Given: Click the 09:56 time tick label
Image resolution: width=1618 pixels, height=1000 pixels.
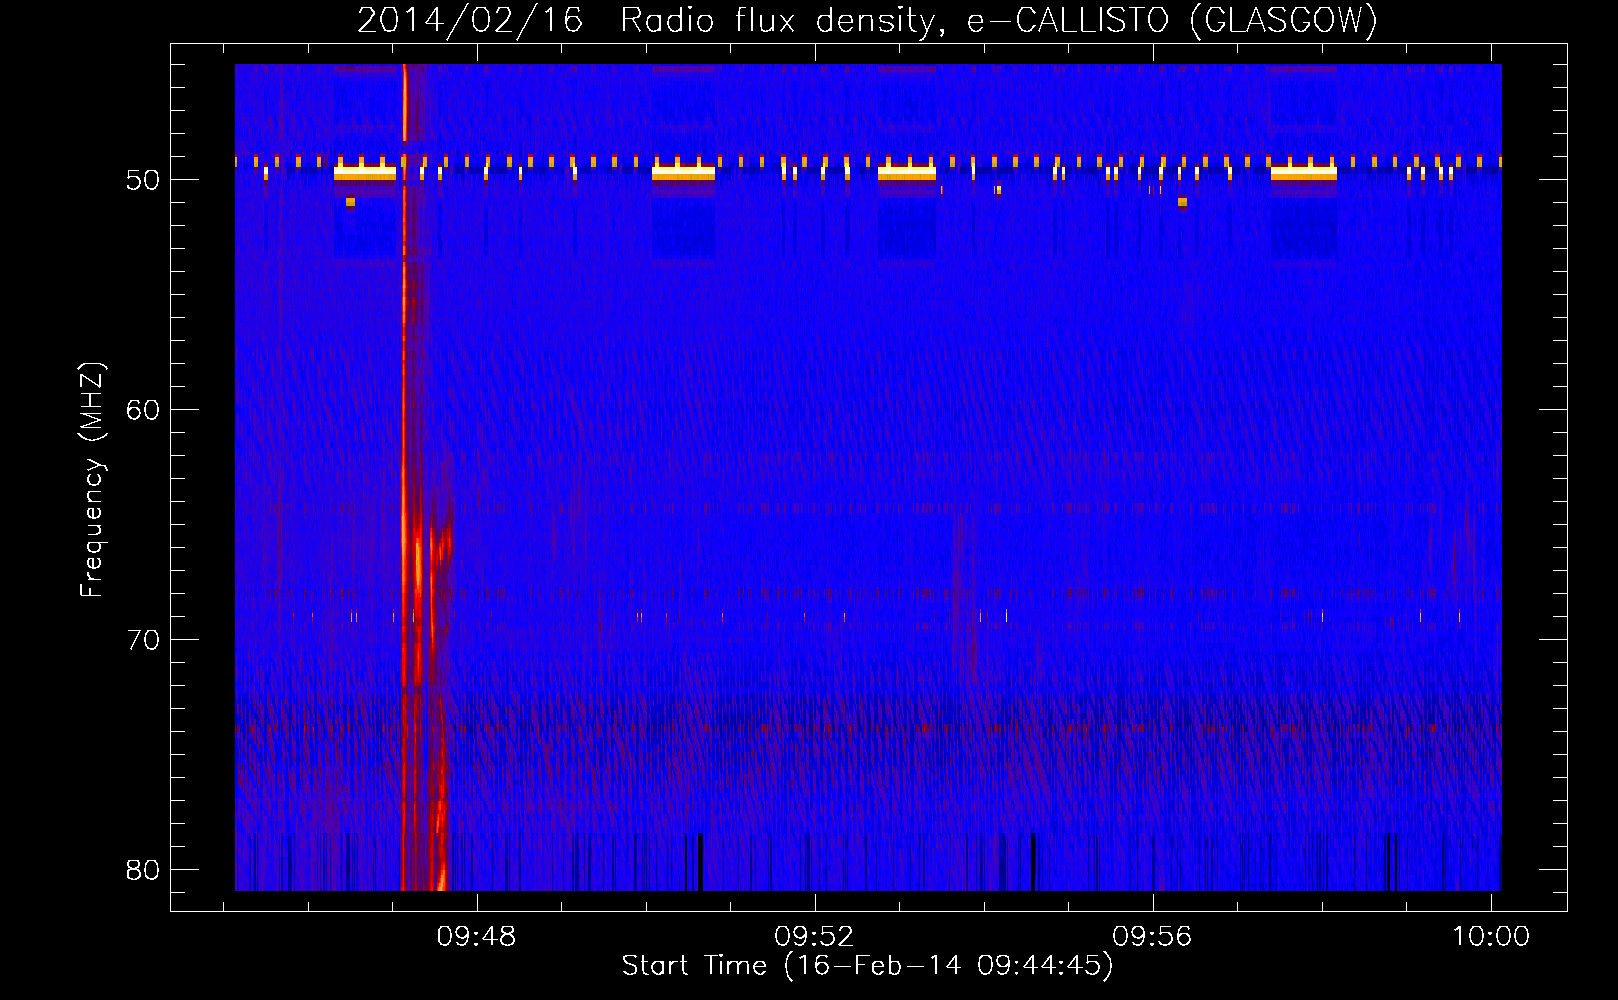Looking at the screenshot, I should coord(1152,937).
